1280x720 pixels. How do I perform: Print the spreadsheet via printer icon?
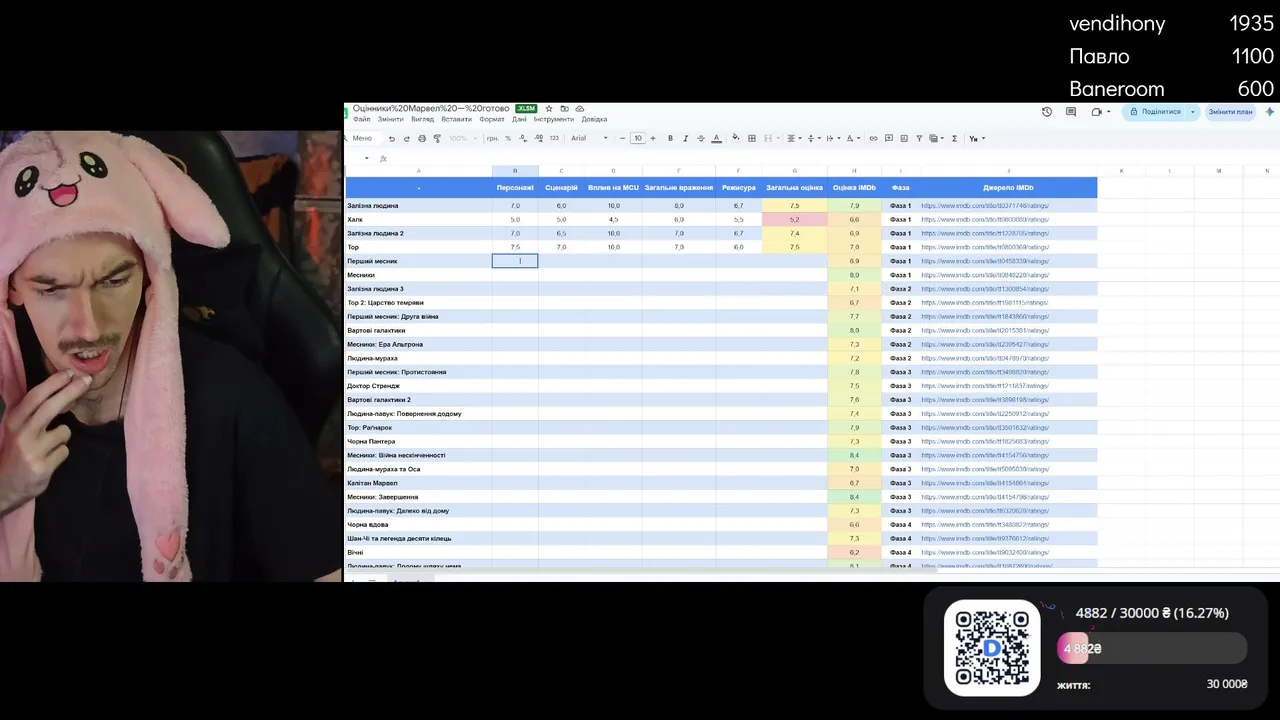(421, 138)
